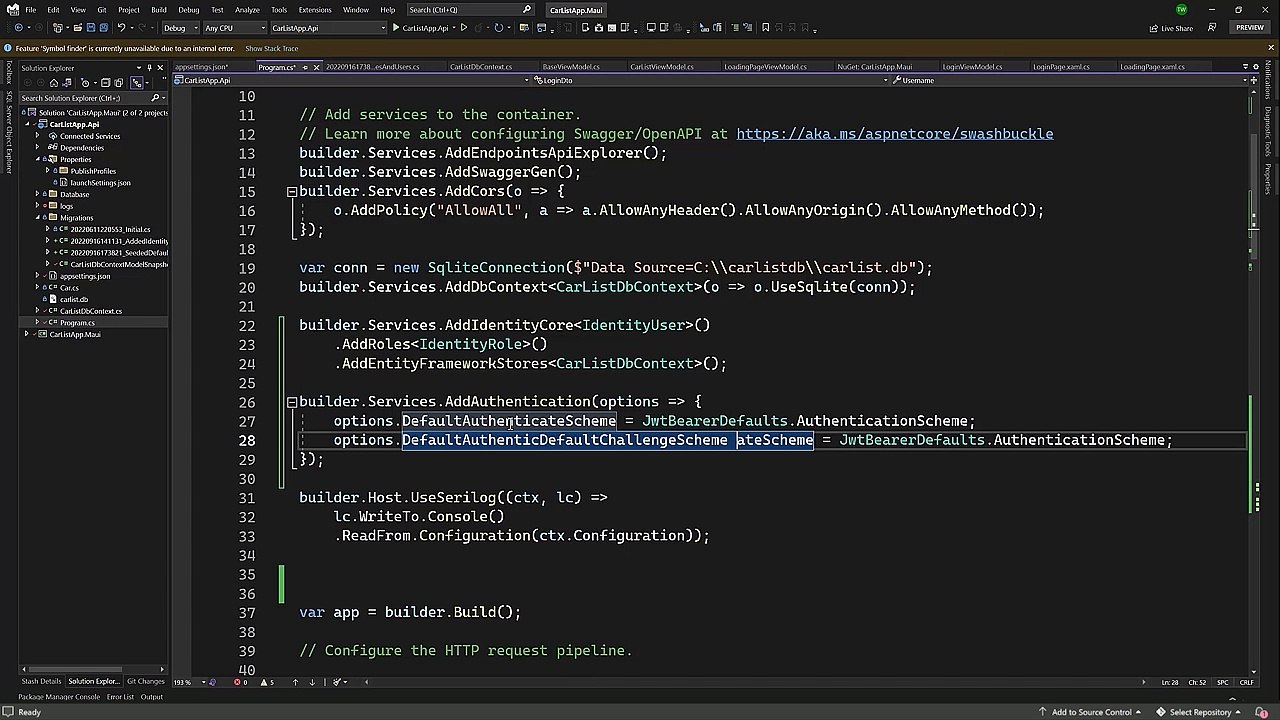Image resolution: width=1280 pixels, height=720 pixels.
Task: Collapse the Properties folder node
Action: 38,159
